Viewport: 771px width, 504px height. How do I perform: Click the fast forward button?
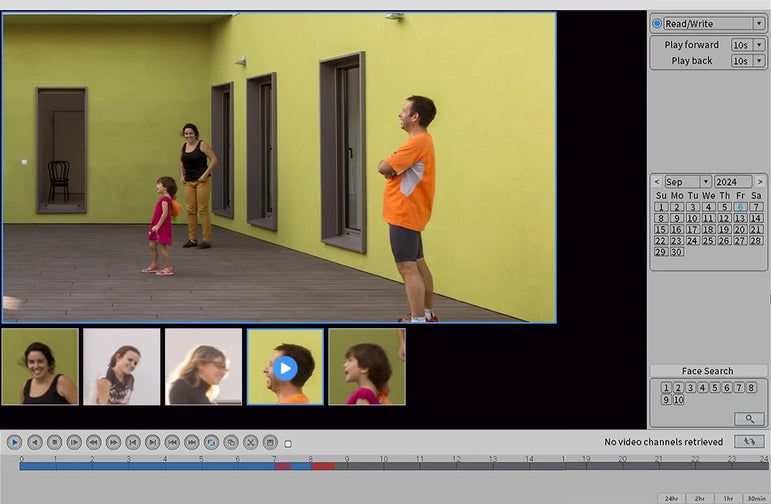coord(113,442)
